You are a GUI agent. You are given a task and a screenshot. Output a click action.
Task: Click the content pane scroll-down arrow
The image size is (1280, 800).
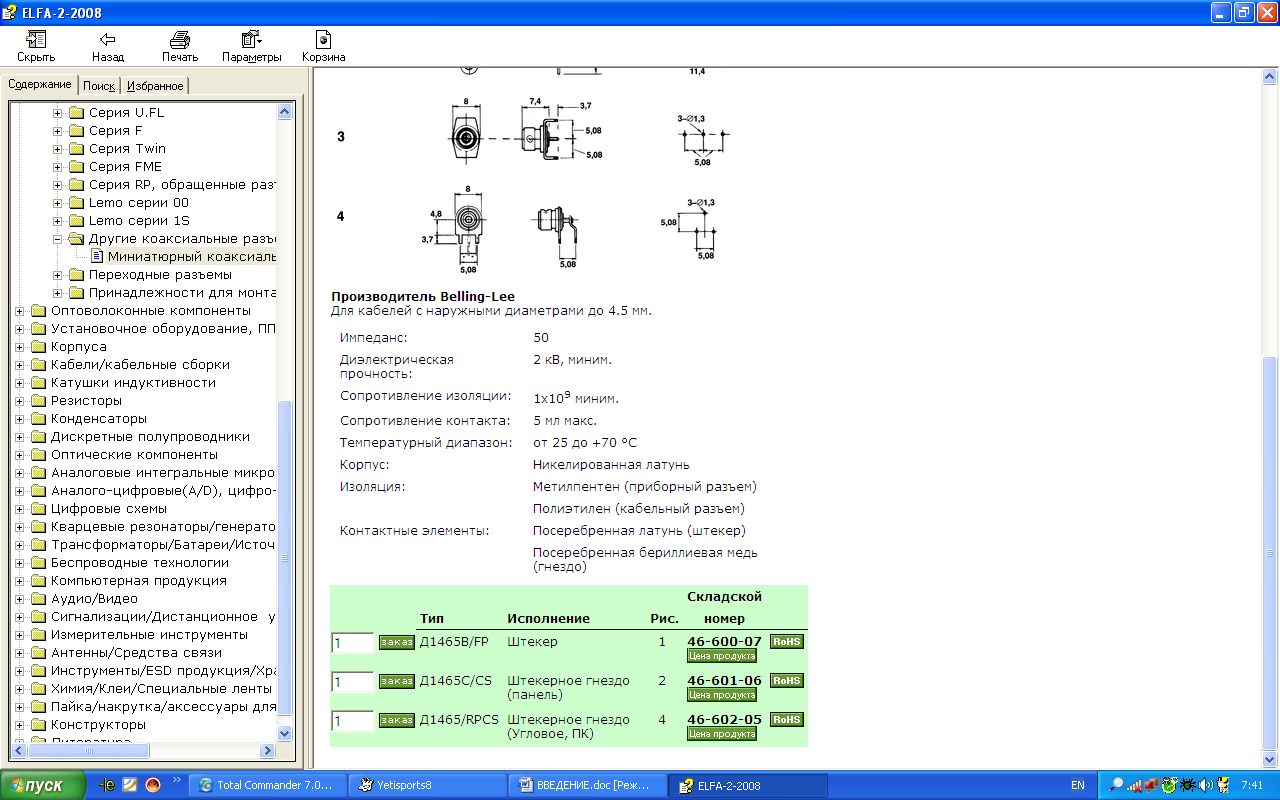click(x=1270, y=761)
